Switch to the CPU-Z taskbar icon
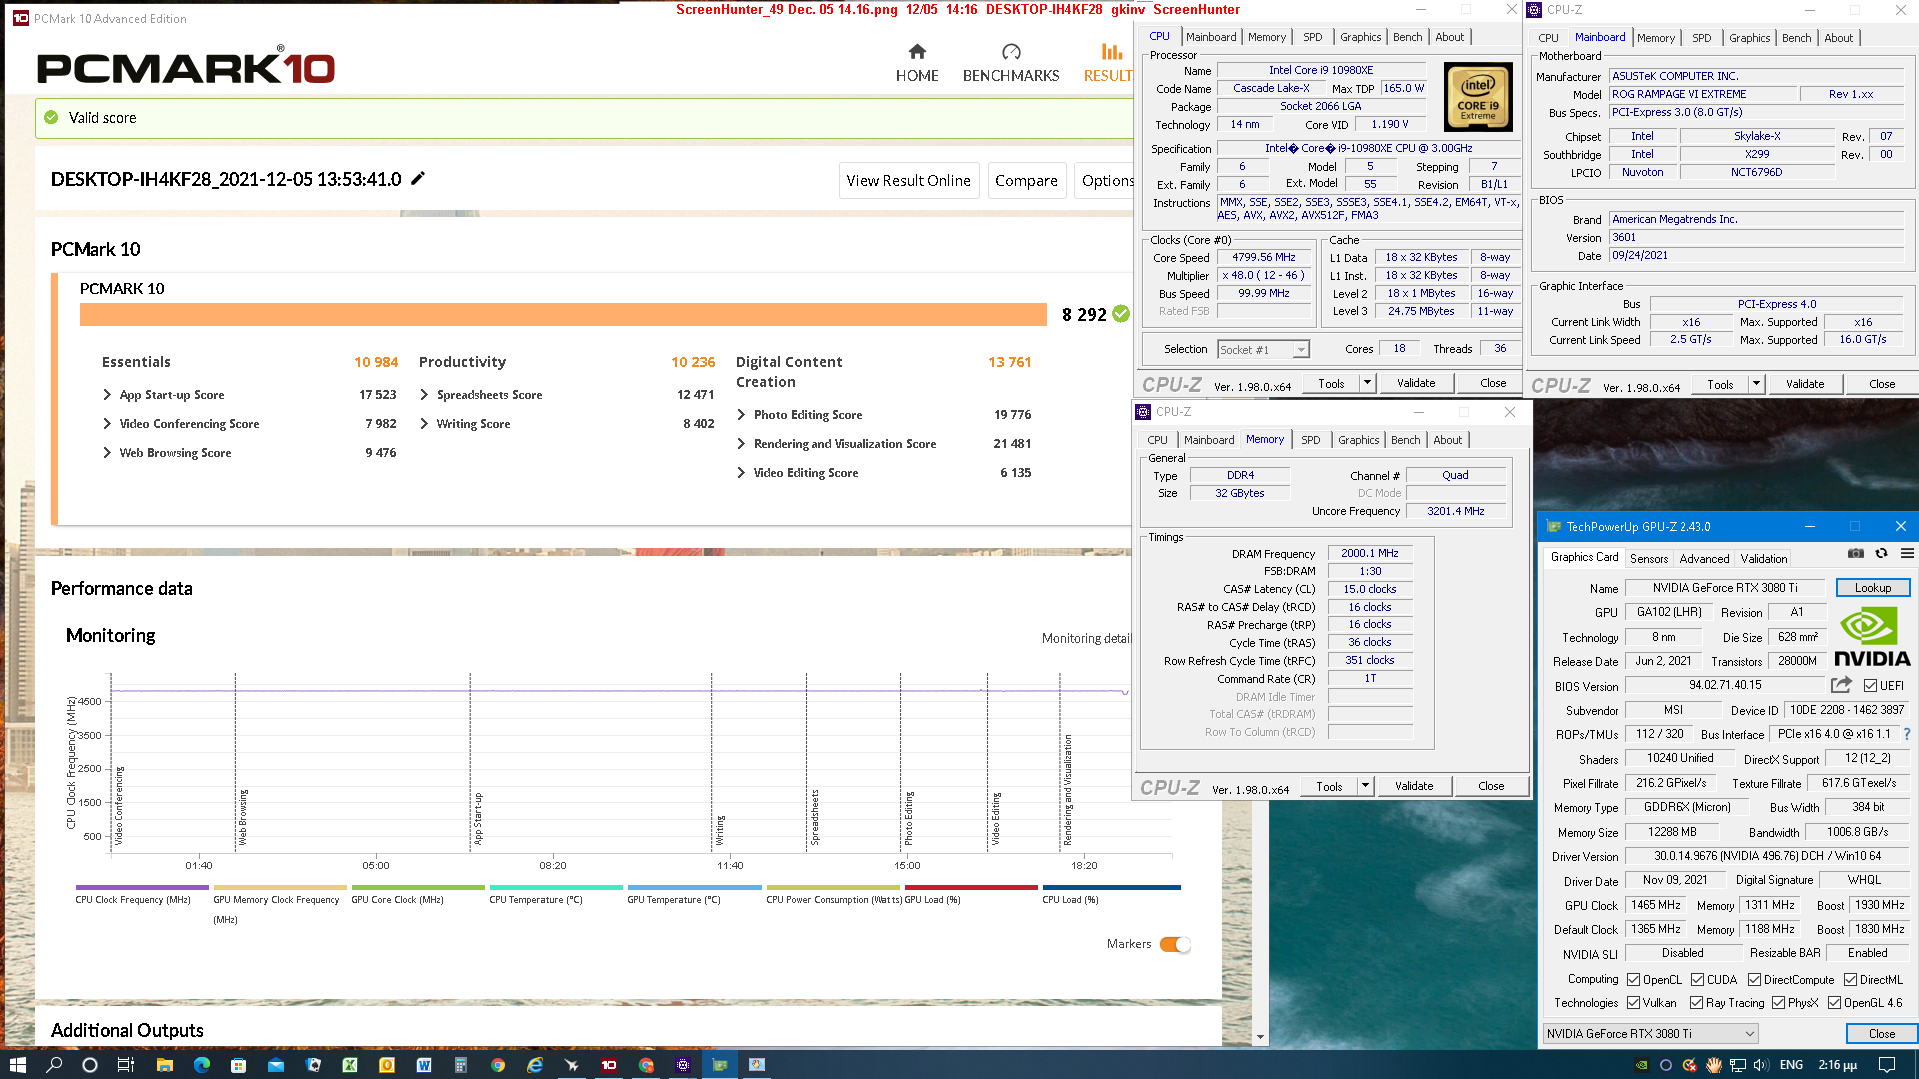Viewport: 1919px width, 1079px height. coord(683,1065)
